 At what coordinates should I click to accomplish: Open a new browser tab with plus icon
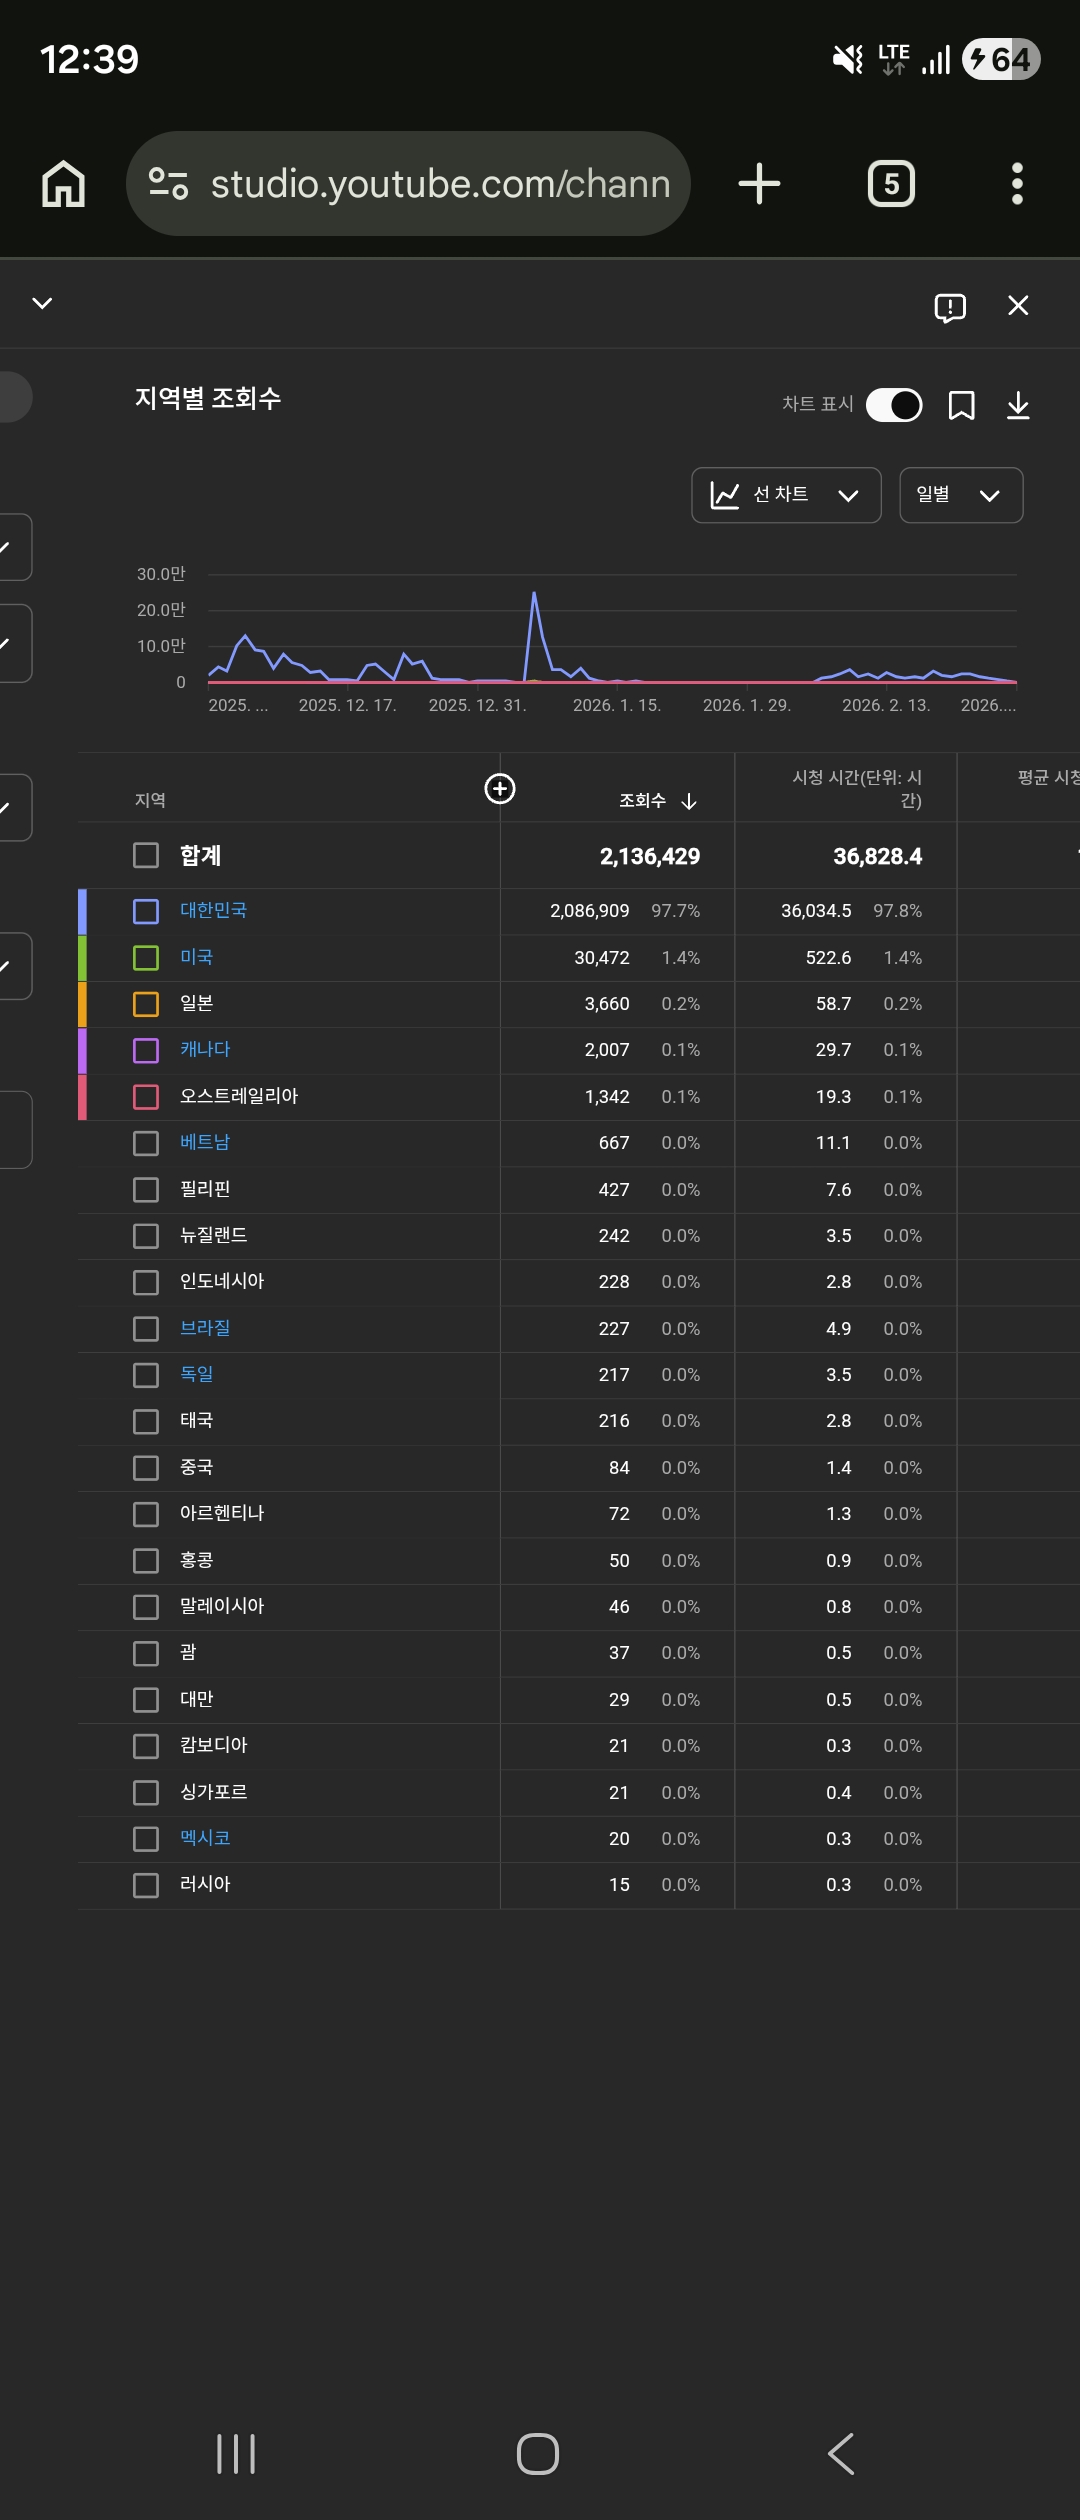[759, 184]
